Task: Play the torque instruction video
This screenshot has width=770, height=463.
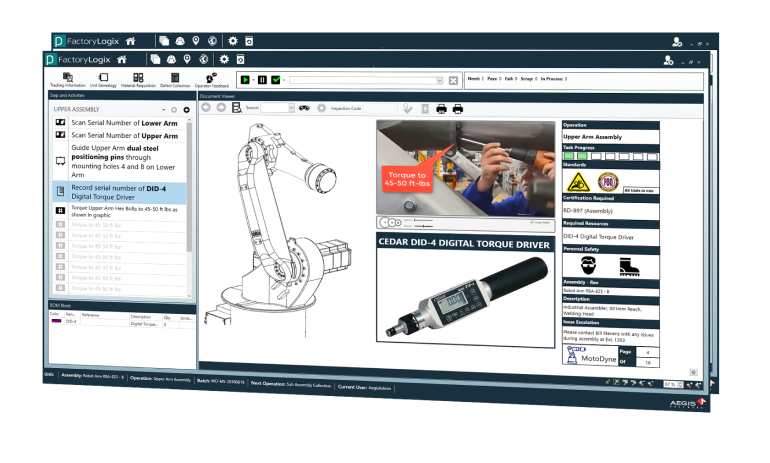Action: pos(385,222)
